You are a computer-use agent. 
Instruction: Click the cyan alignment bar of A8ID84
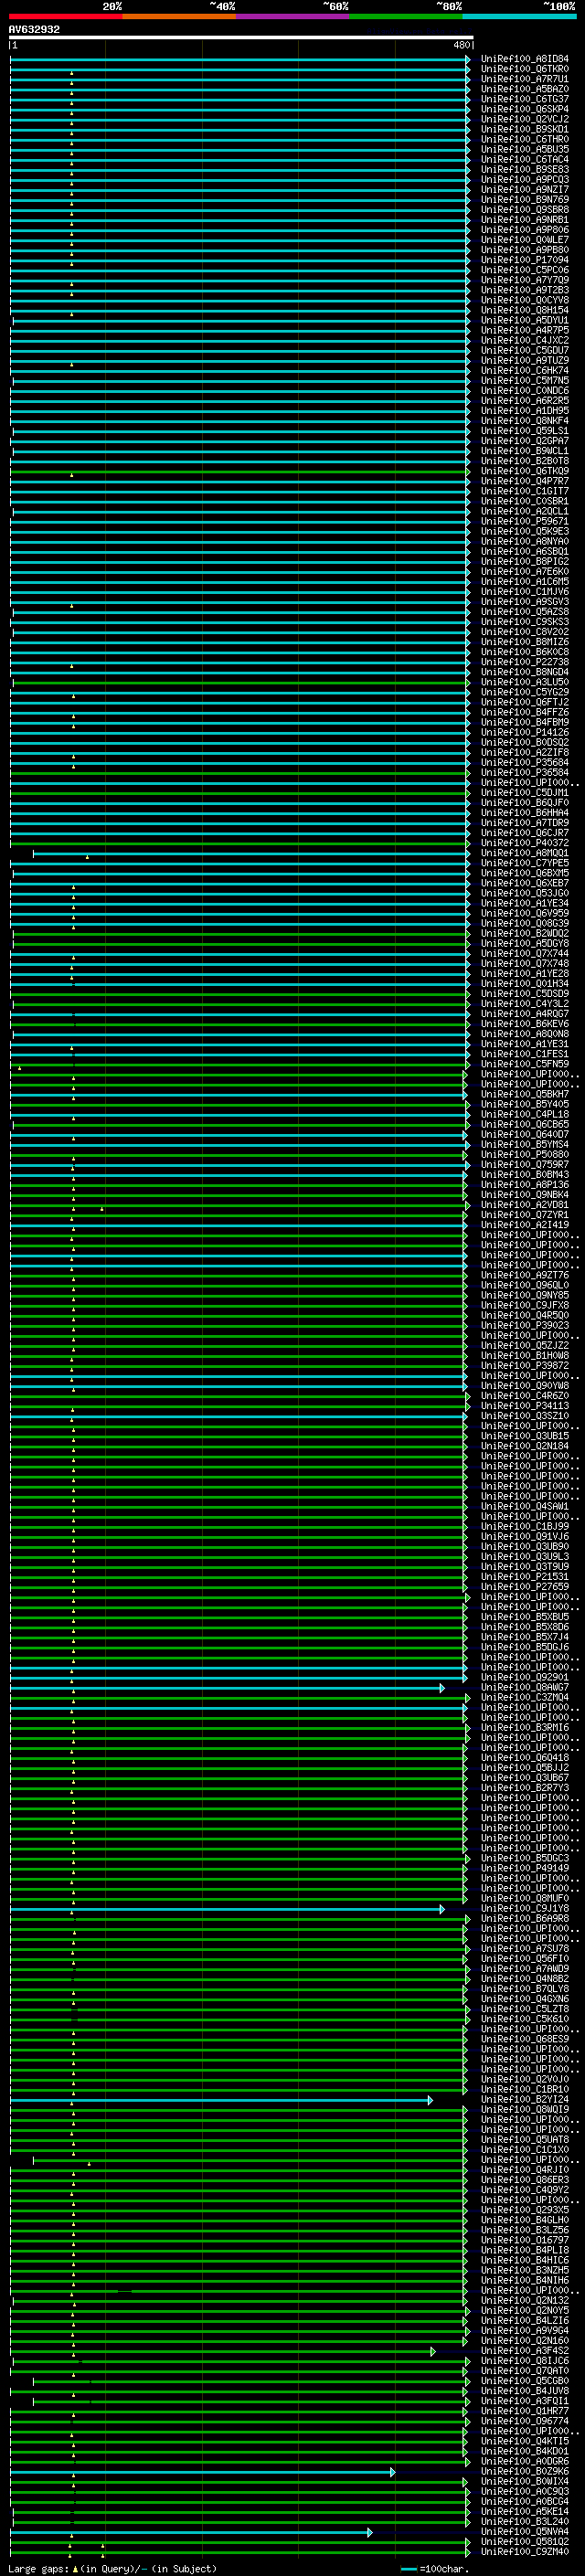[240, 59]
